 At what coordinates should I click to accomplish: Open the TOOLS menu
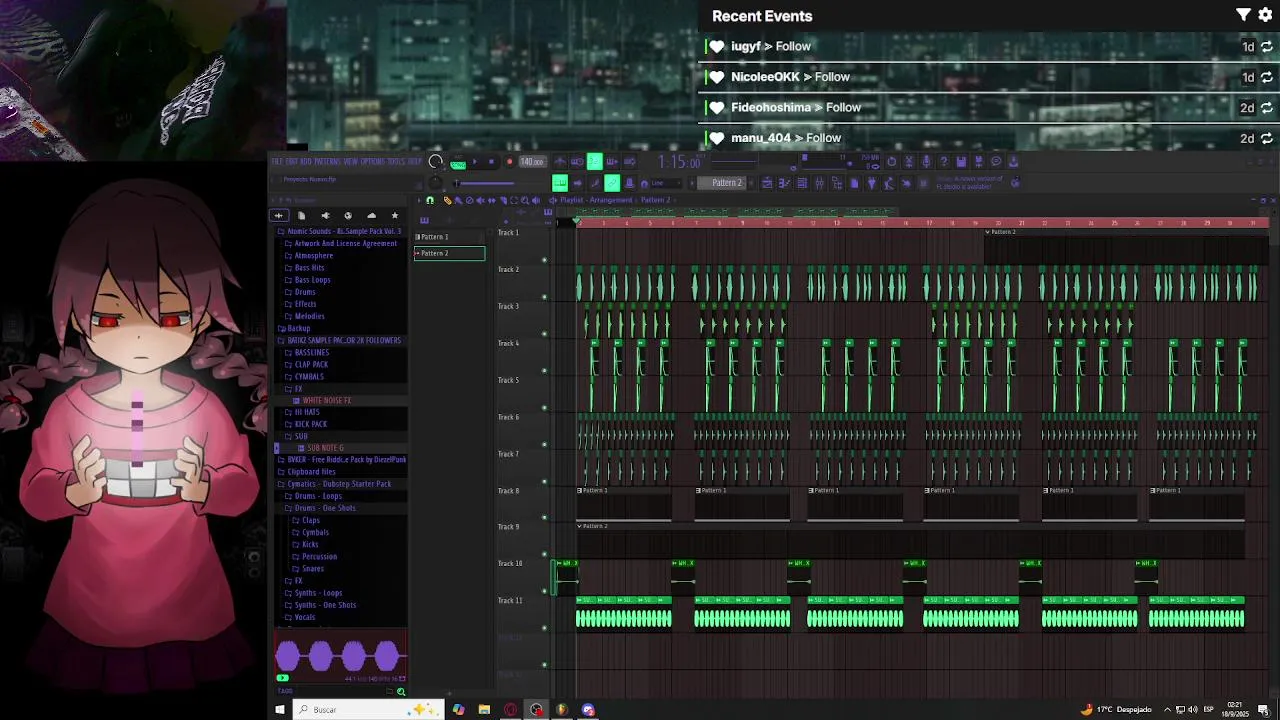pyautogui.click(x=396, y=161)
